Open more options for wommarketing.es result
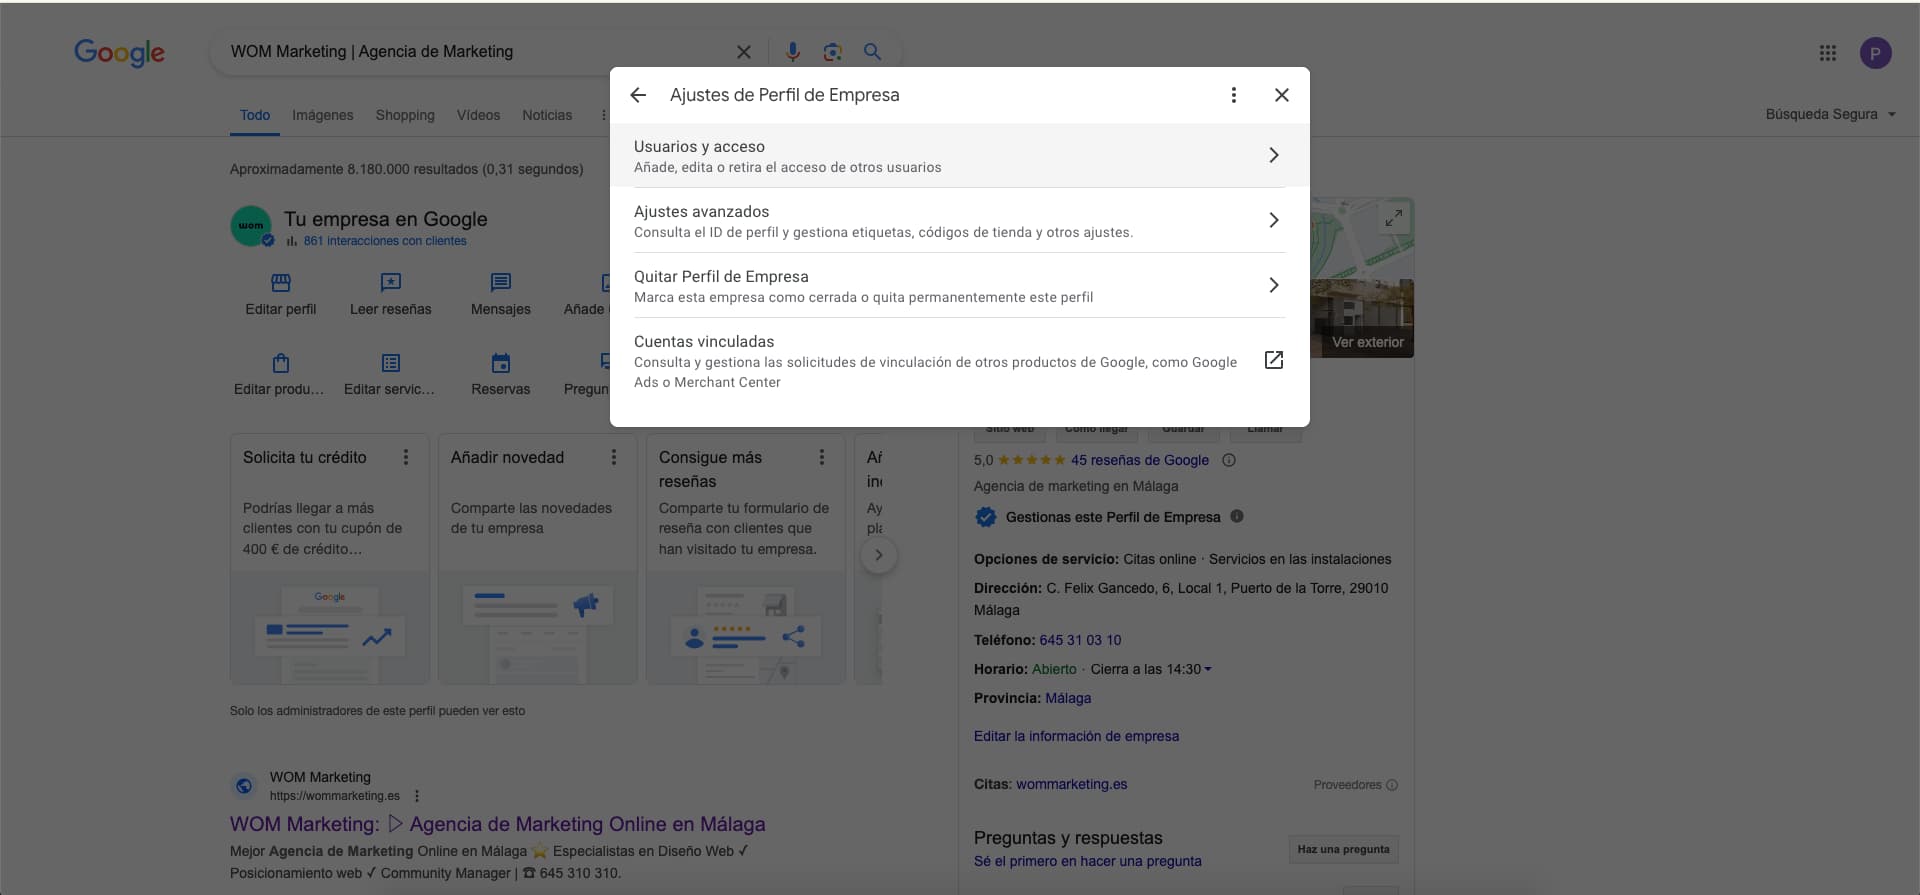 pyautogui.click(x=417, y=796)
